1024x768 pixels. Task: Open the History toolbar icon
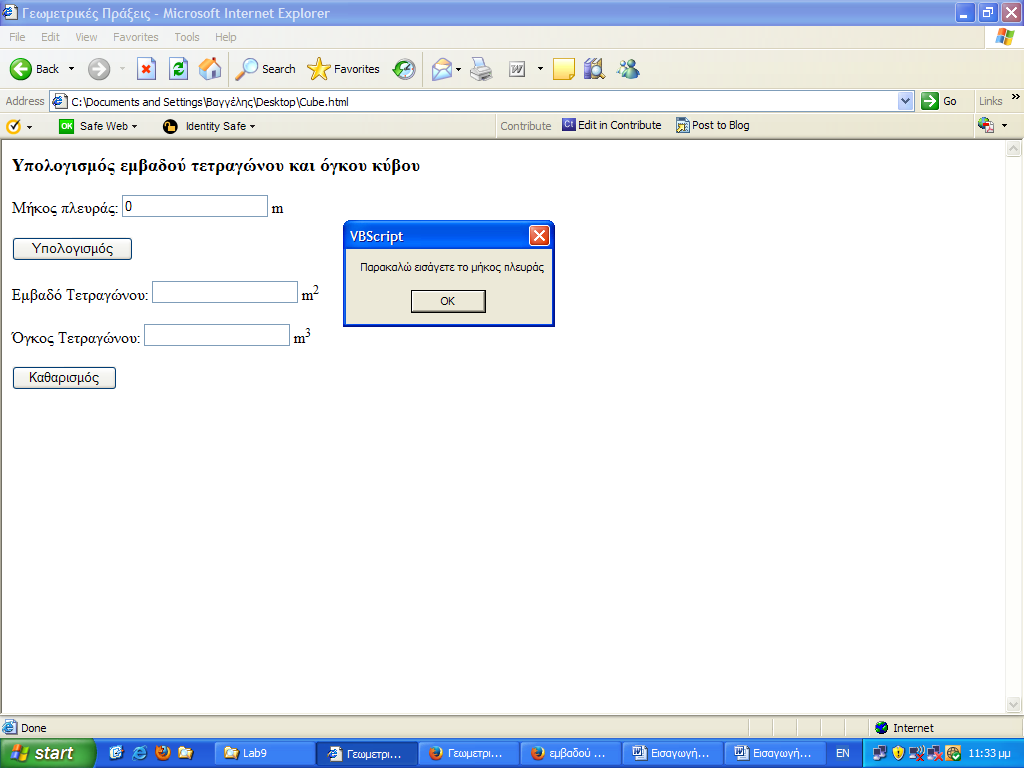[404, 69]
